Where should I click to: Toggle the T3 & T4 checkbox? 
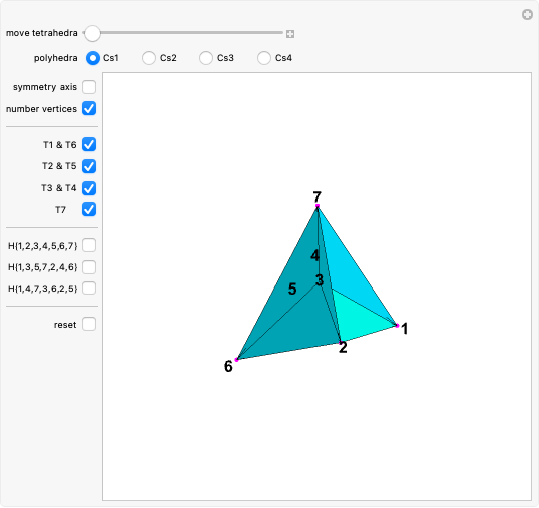[89, 188]
